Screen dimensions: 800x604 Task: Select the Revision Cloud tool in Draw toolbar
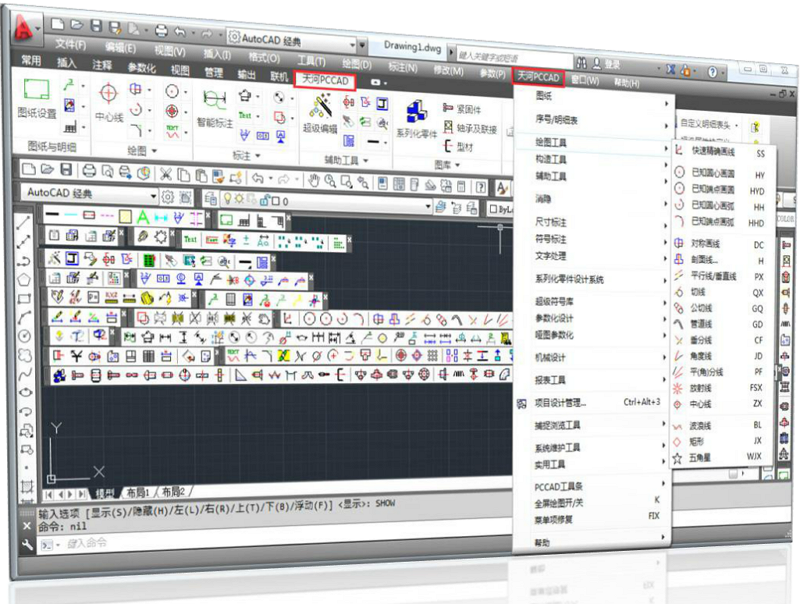pyautogui.click(x=24, y=355)
